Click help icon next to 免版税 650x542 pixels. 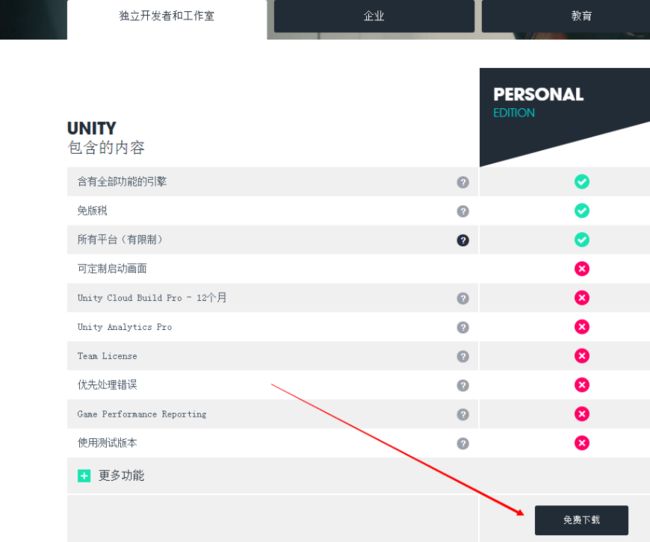click(x=463, y=211)
